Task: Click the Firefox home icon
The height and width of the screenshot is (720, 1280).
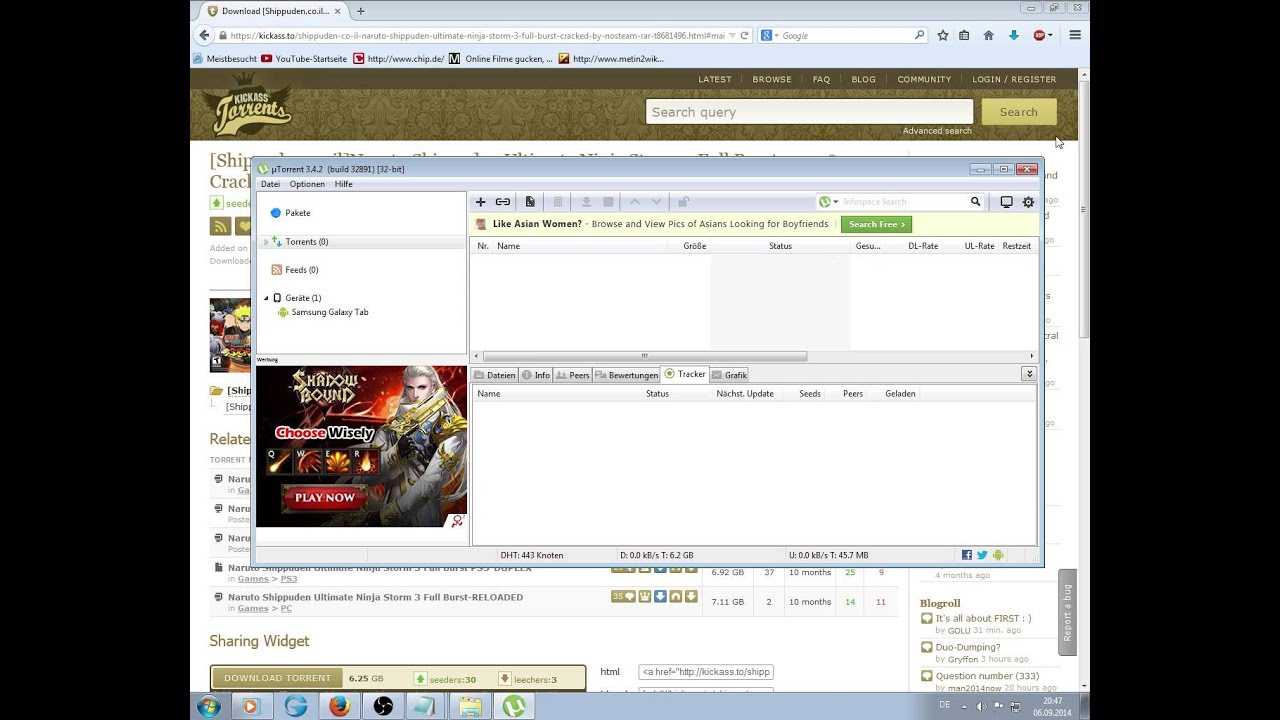Action: [988, 35]
